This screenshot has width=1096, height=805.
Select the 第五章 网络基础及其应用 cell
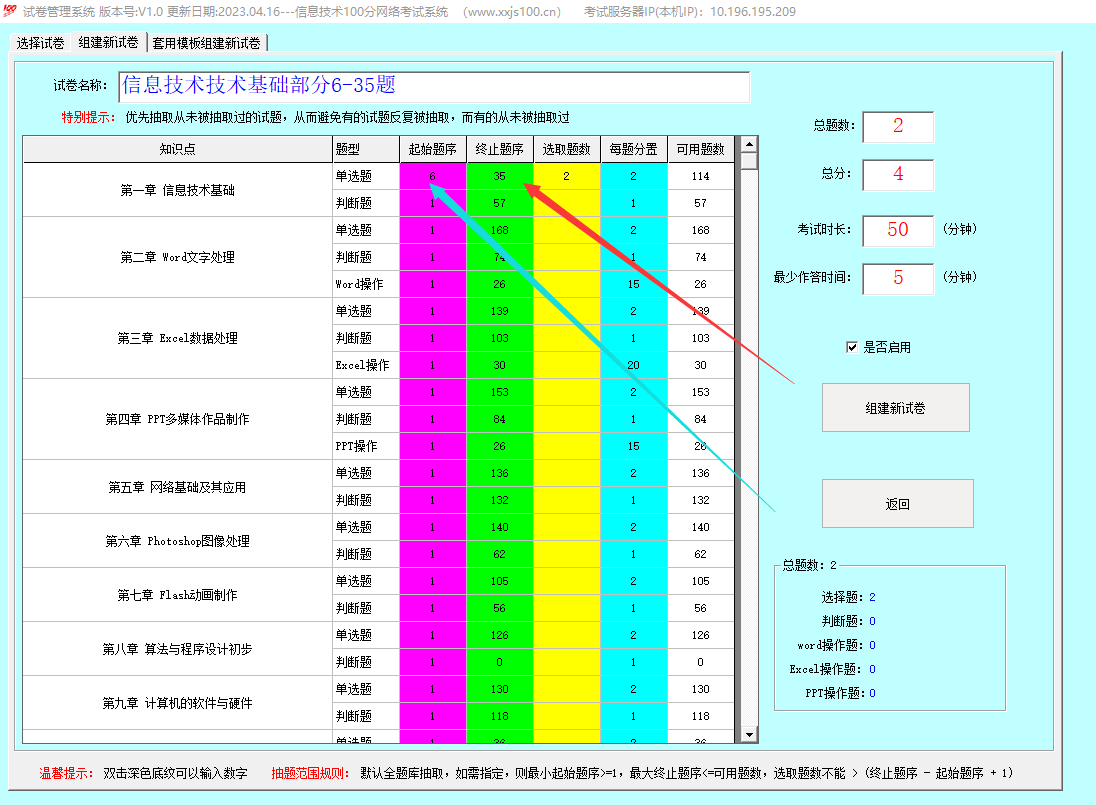[178, 487]
